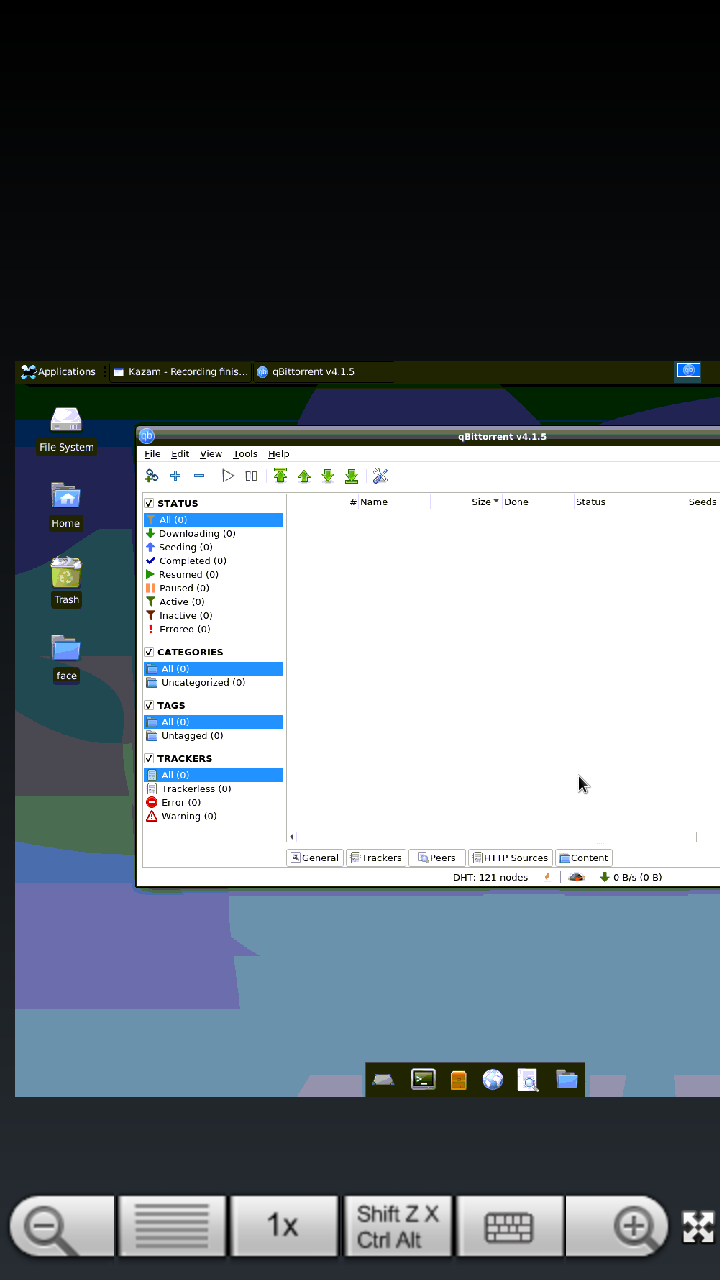Switch to the Peers tab
Screen dimensions: 720x1280
click(x=437, y=858)
